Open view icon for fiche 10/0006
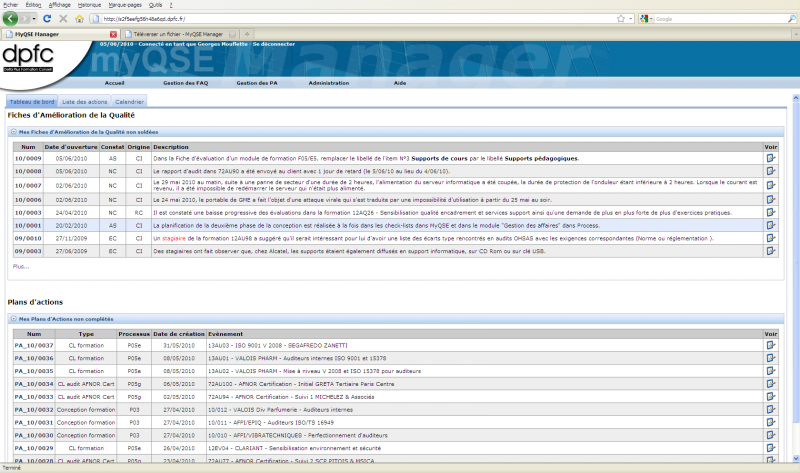The image size is (800, 473). pyautogui.click(x=770, y=200)
